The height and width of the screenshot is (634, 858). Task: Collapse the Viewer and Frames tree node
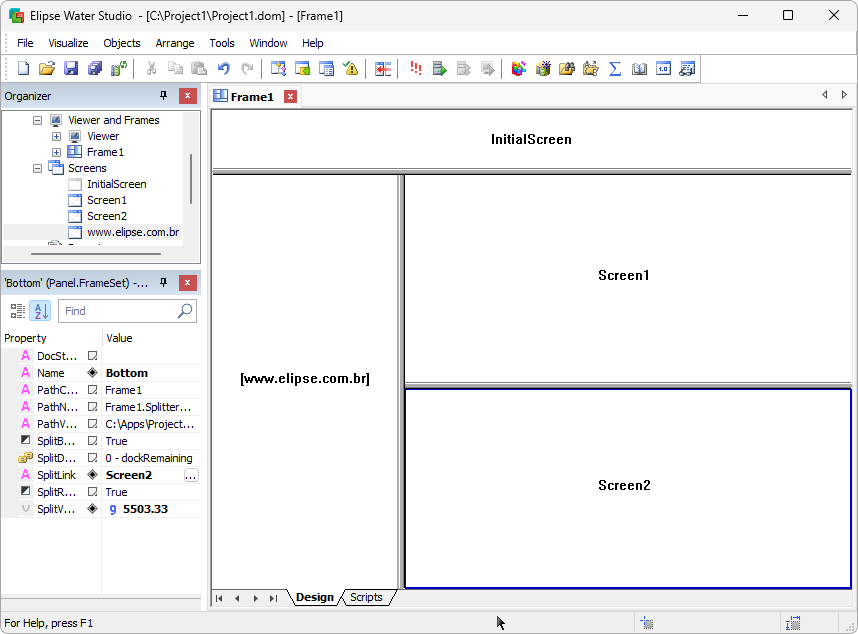38,120
